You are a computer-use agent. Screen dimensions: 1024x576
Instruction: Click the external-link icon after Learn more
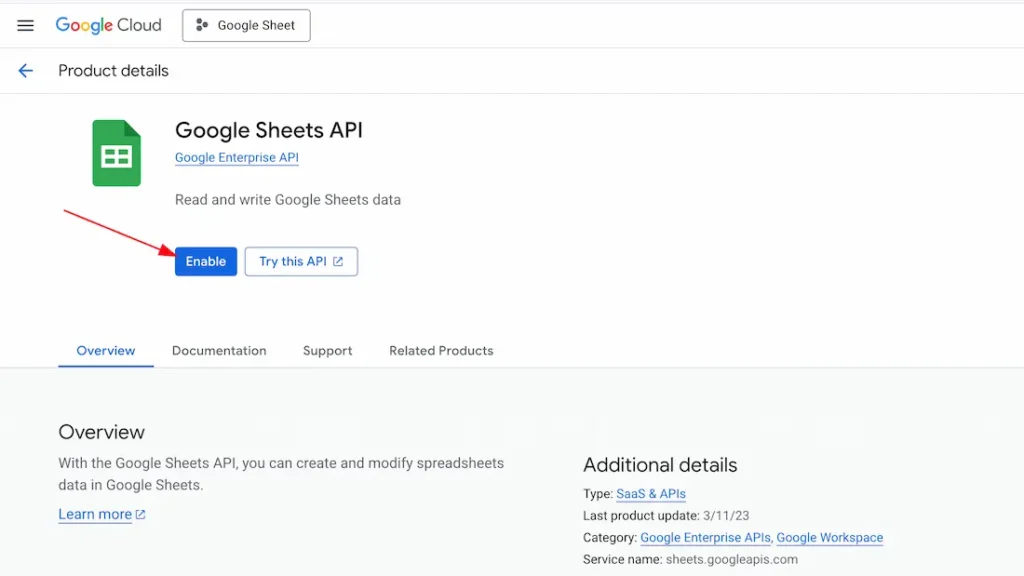141,515
